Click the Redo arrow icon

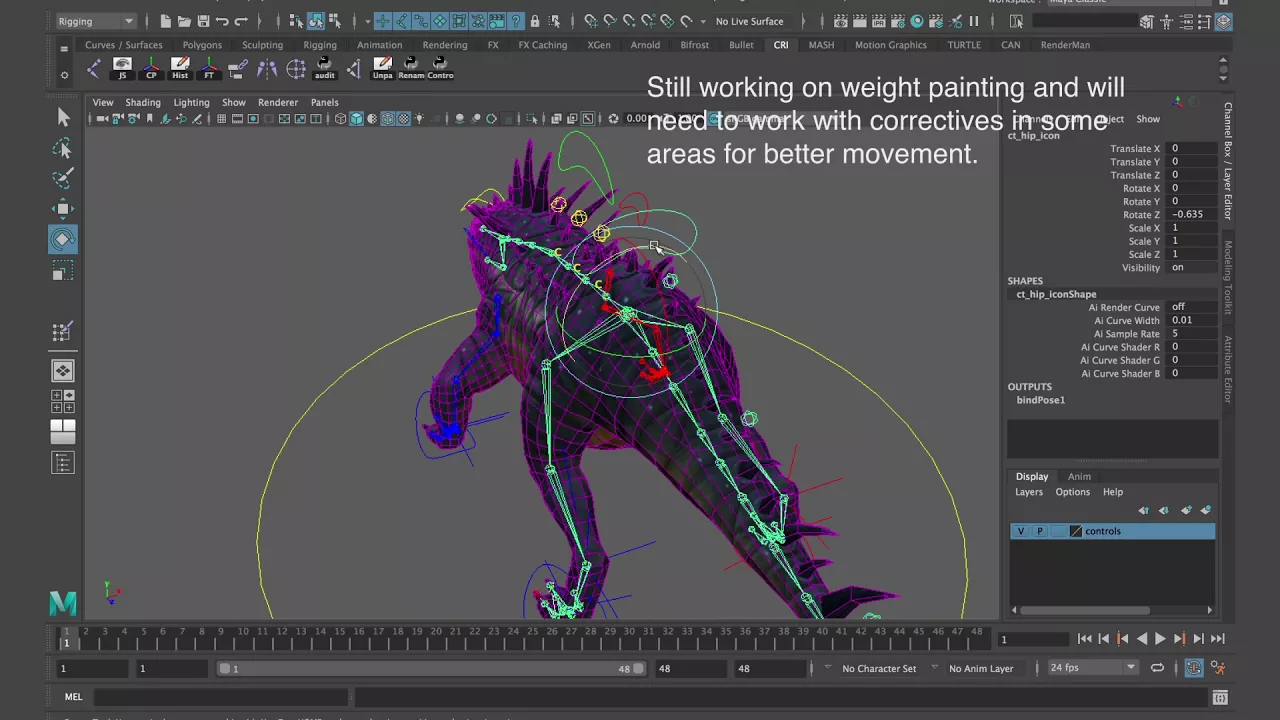click(241, 21)
